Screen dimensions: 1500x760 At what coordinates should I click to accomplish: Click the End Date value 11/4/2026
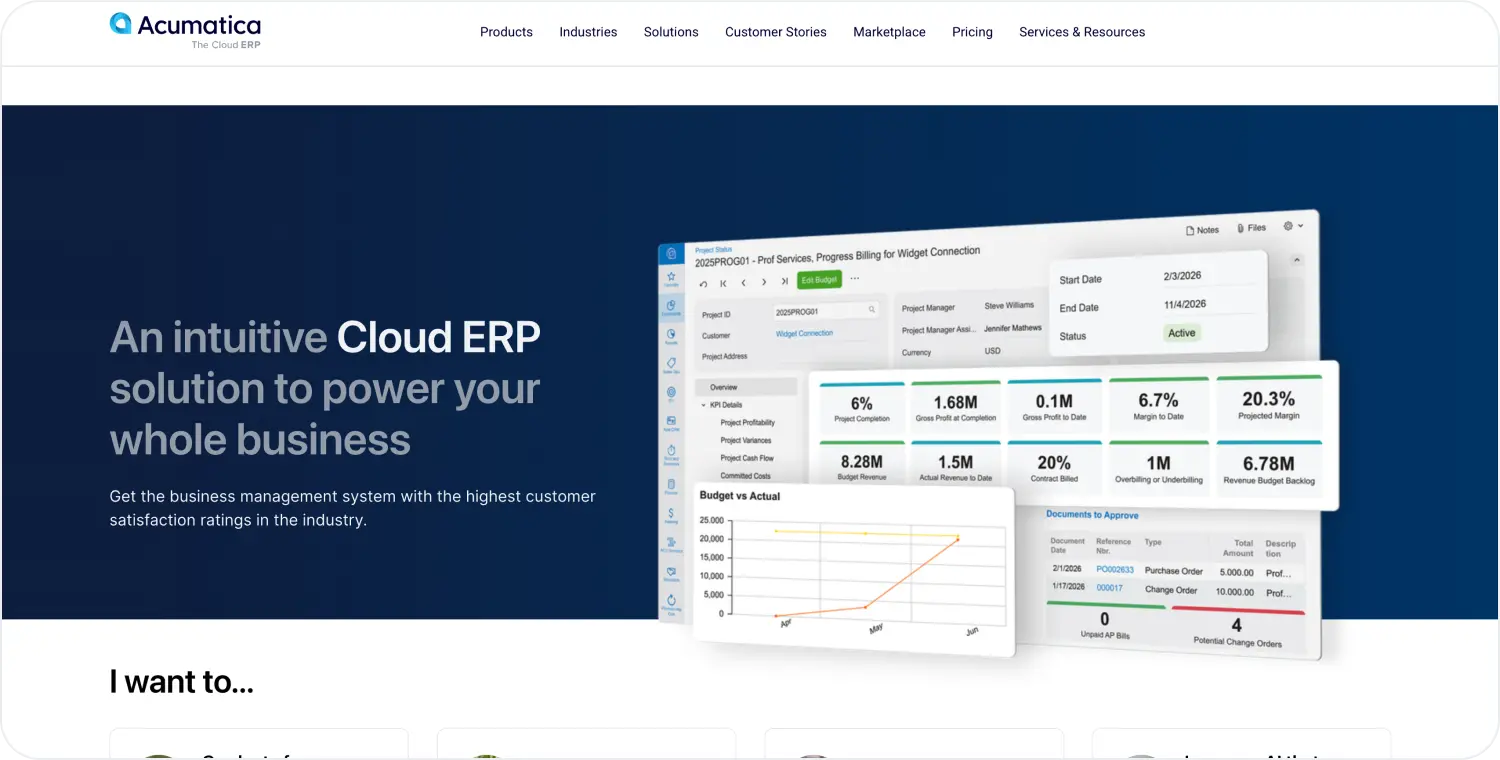click(1185, 304)
